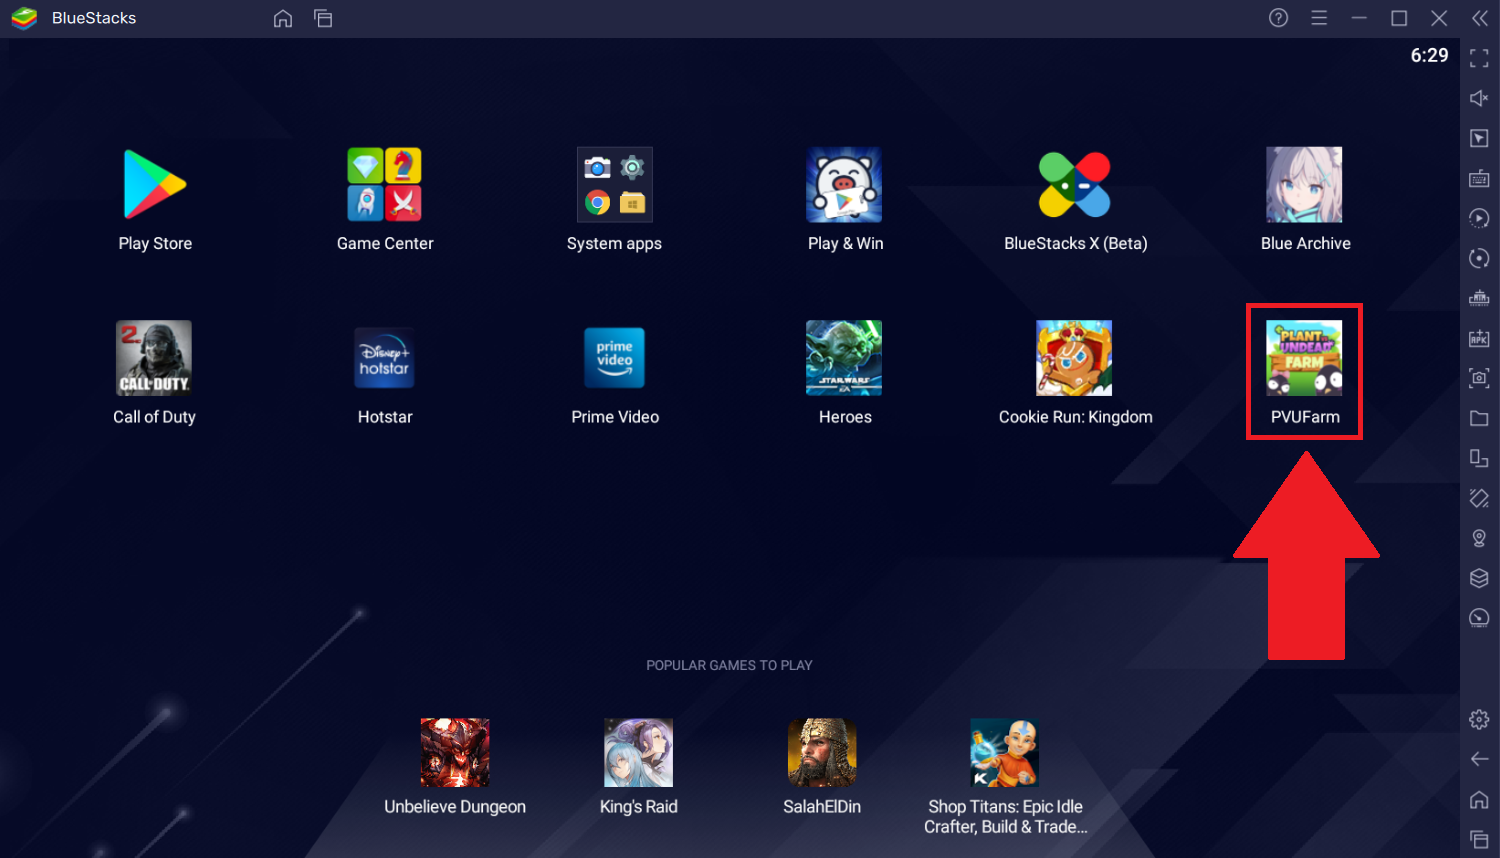Screen dimensions: 1500x858
Task: Open BlueStacks settings gear
Action: pyautogui.click(x=1479, y=719)
